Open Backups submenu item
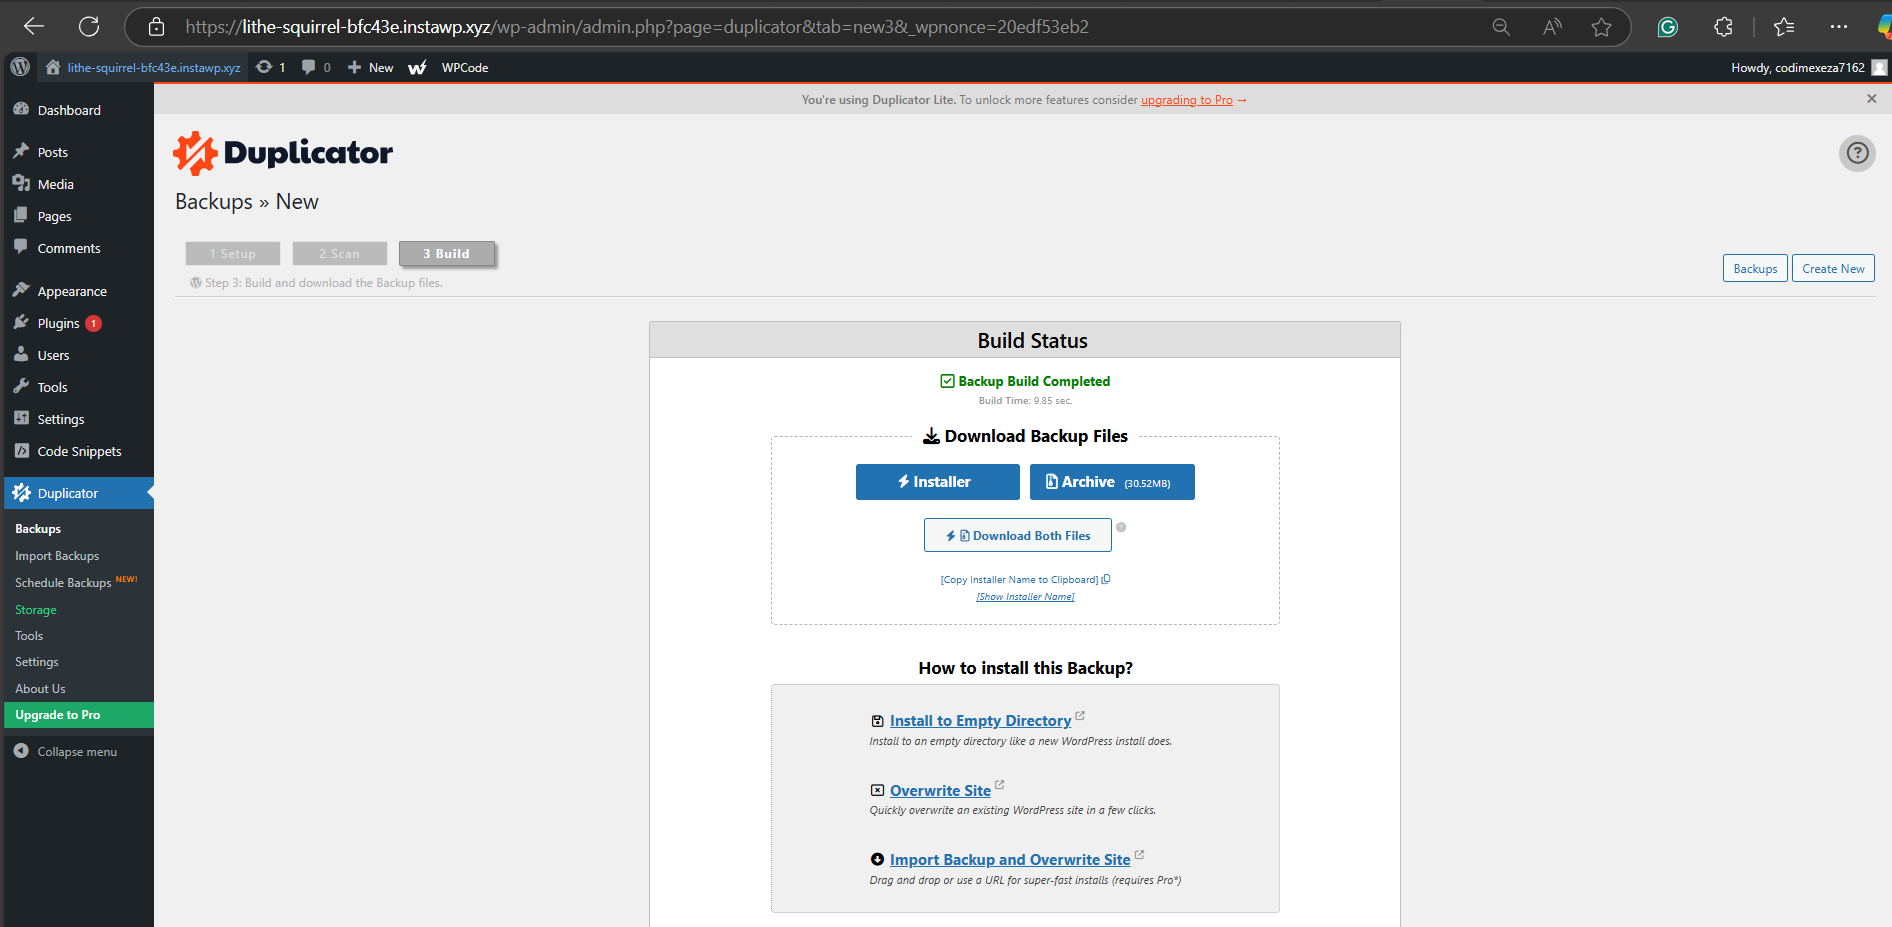Screen dimensions: 1892x927 coord(38,529)
